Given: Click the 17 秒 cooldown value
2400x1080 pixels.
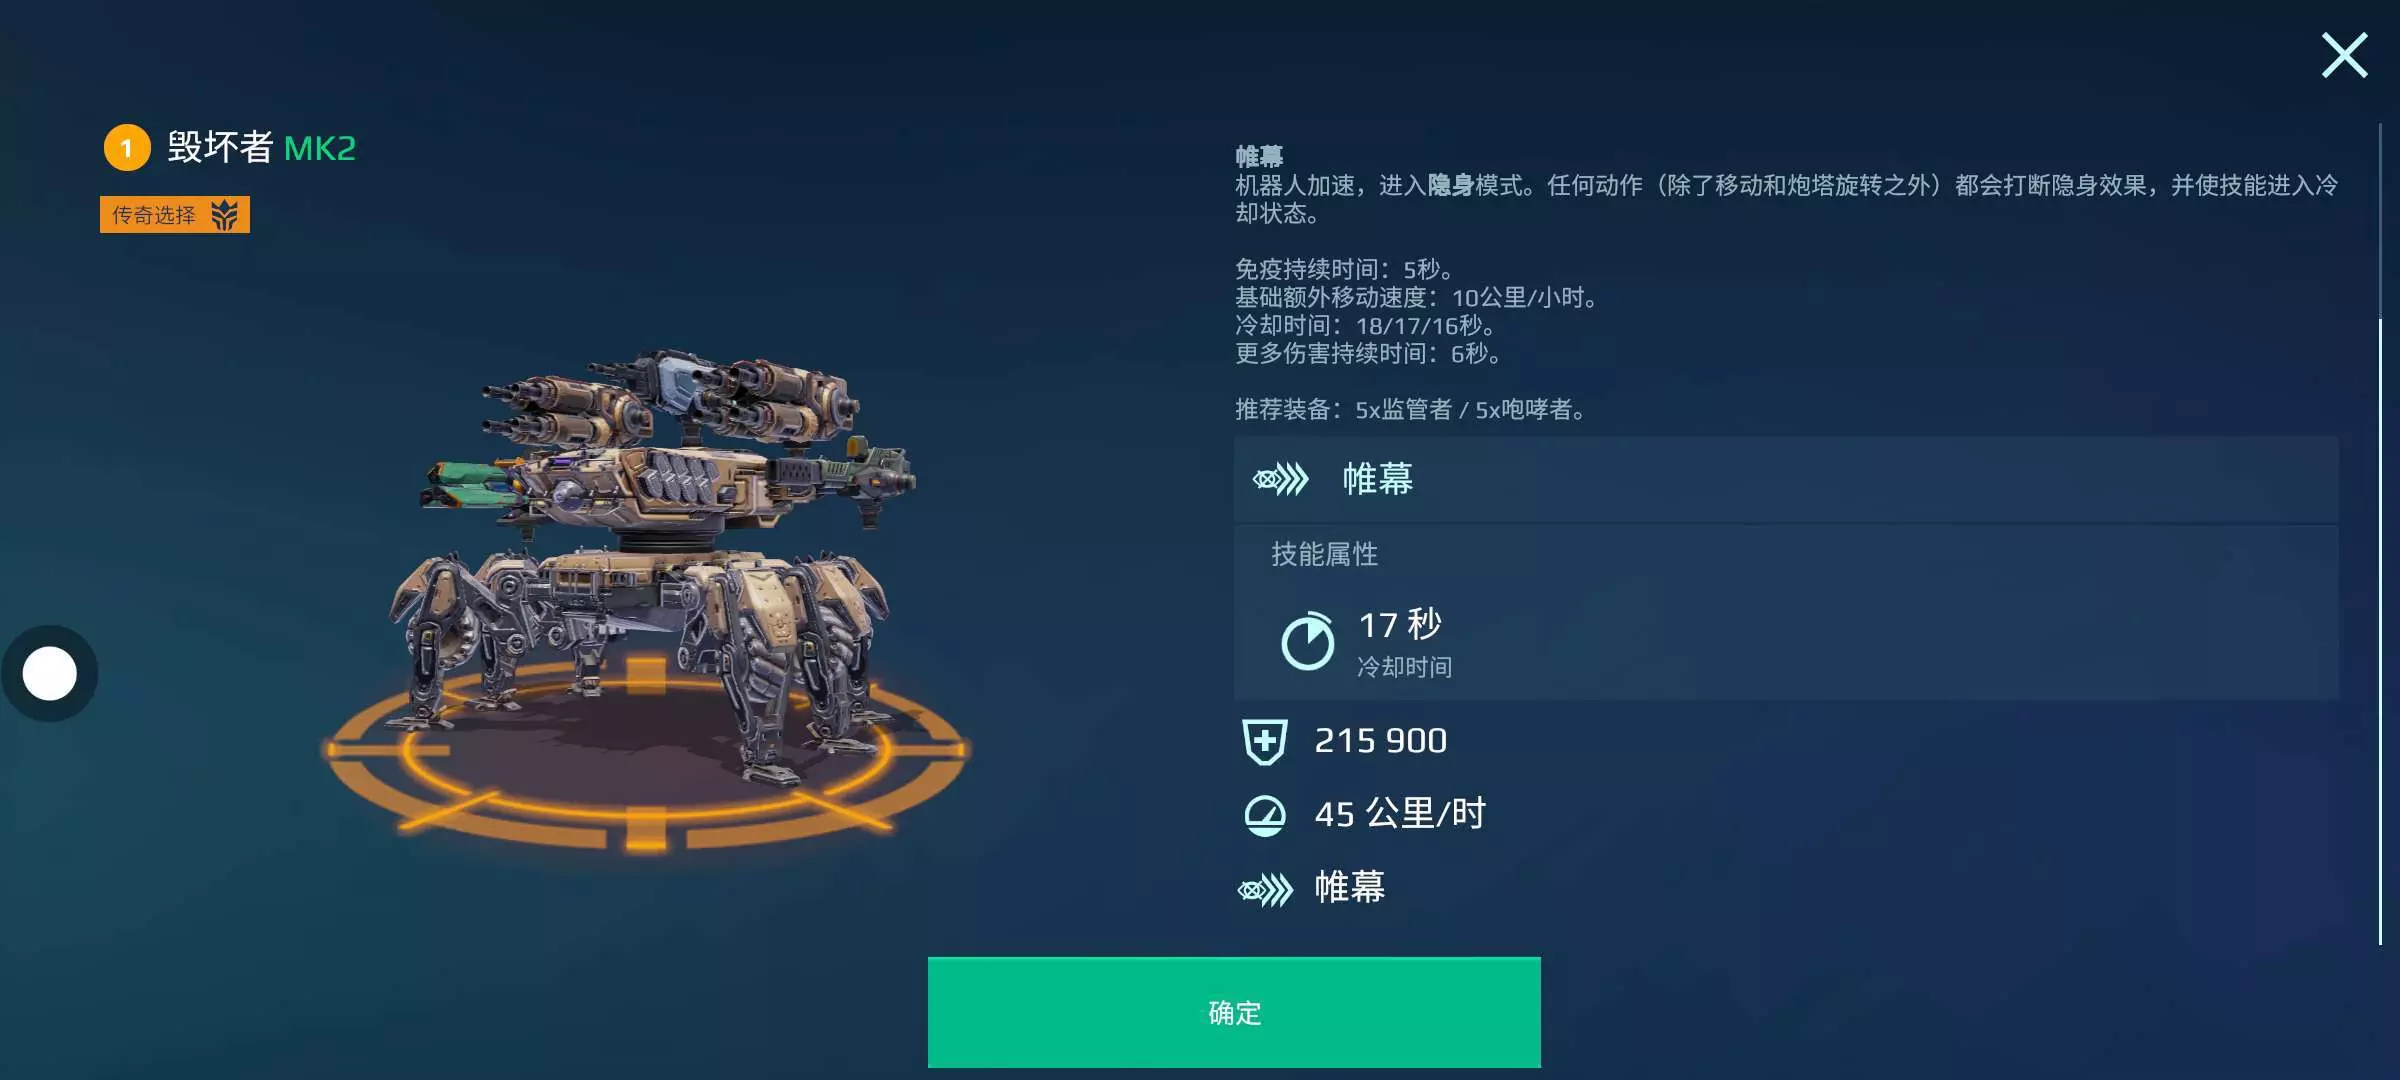Looking at the screenshot, I should [x=1400, y=624].
